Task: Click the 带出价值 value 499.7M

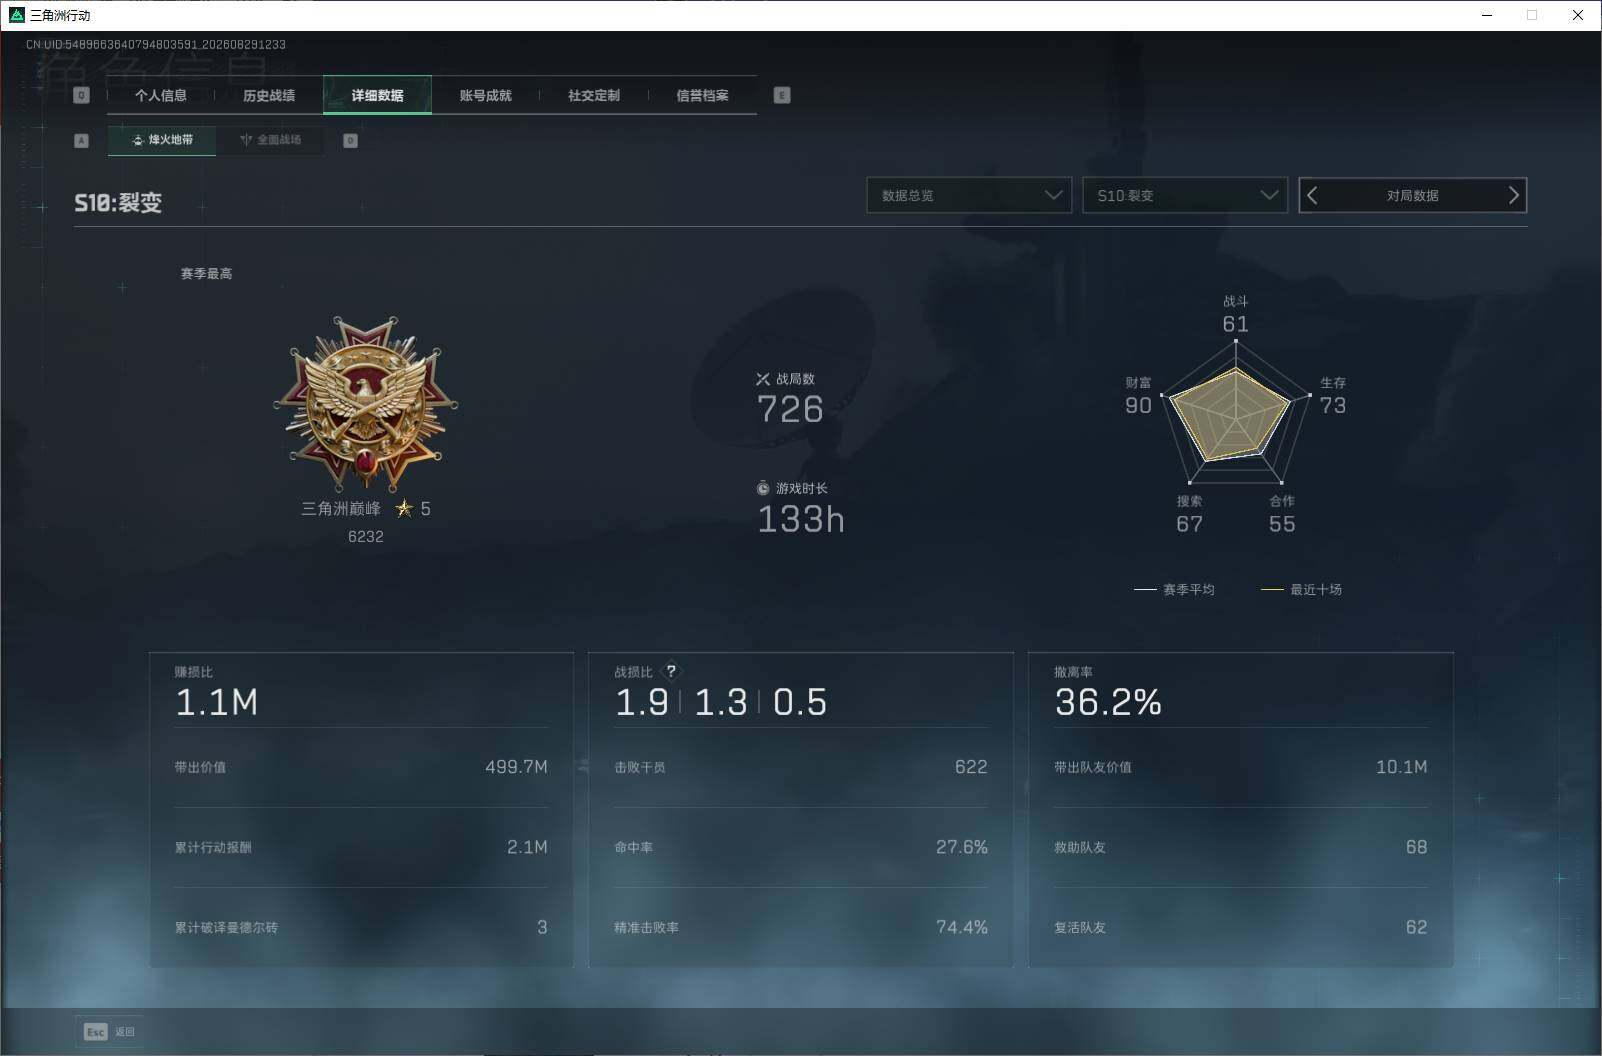Action: coord(516,767)
